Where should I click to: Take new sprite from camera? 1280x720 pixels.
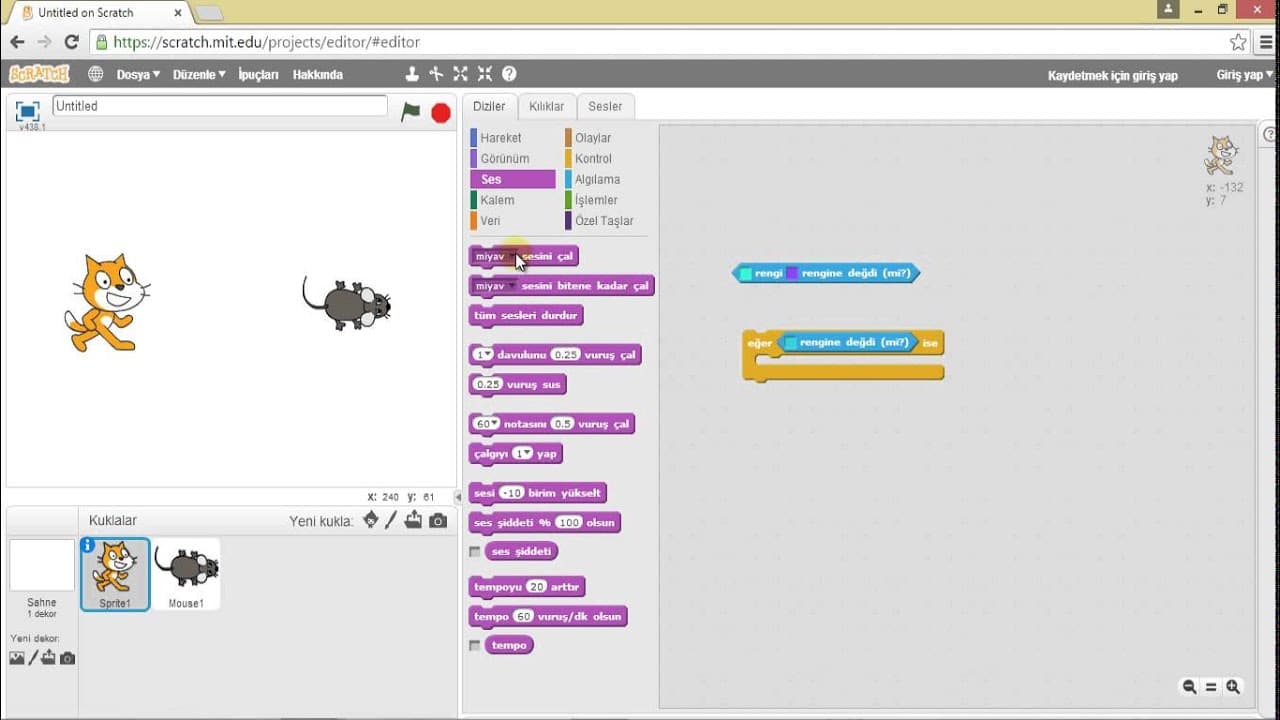tap(438, 521)
